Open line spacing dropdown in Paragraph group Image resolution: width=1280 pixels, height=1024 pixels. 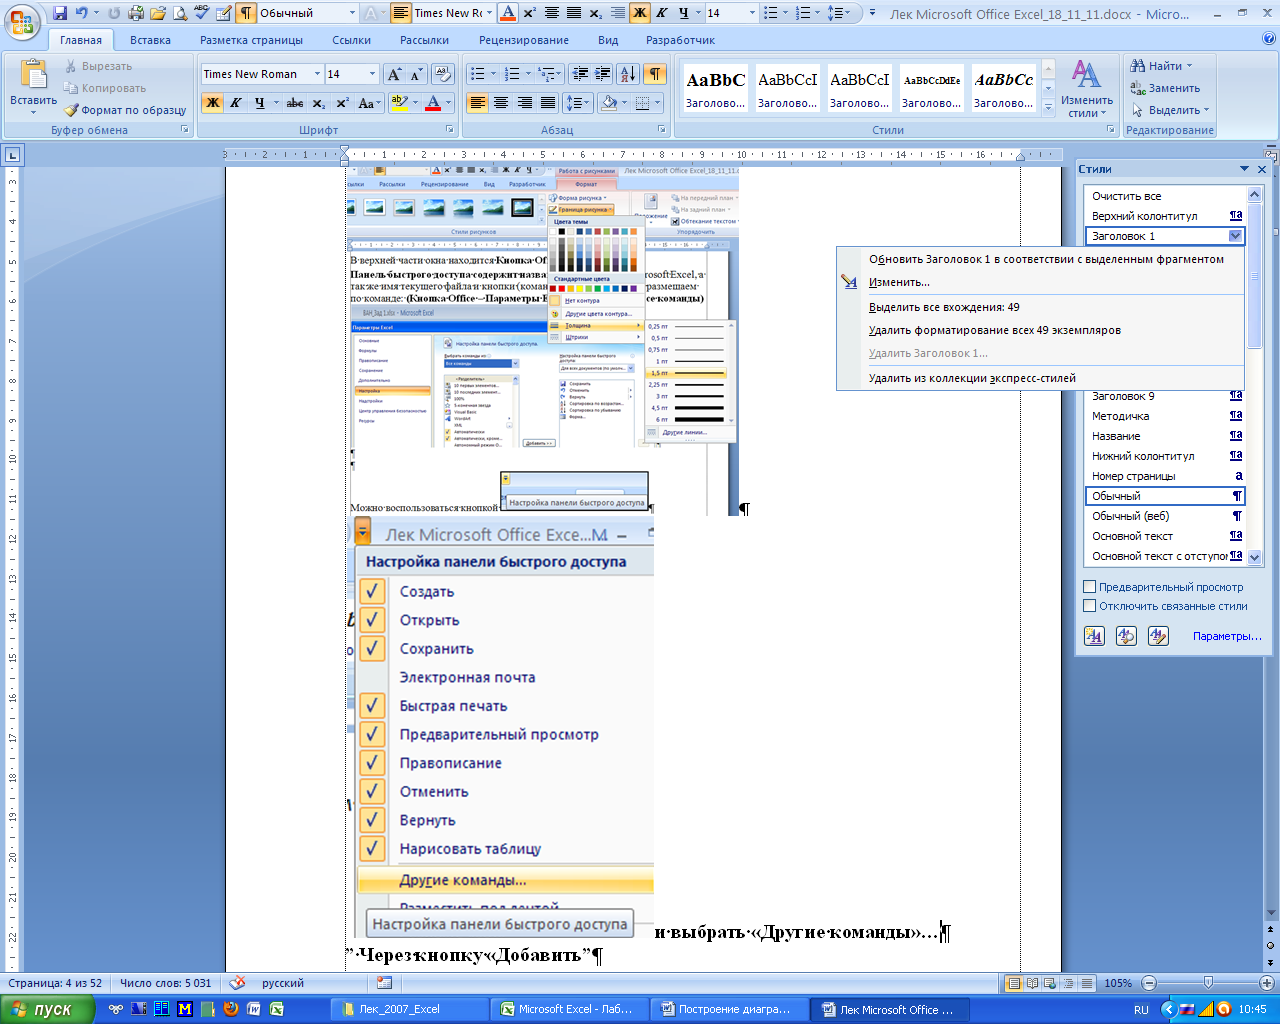577,103
